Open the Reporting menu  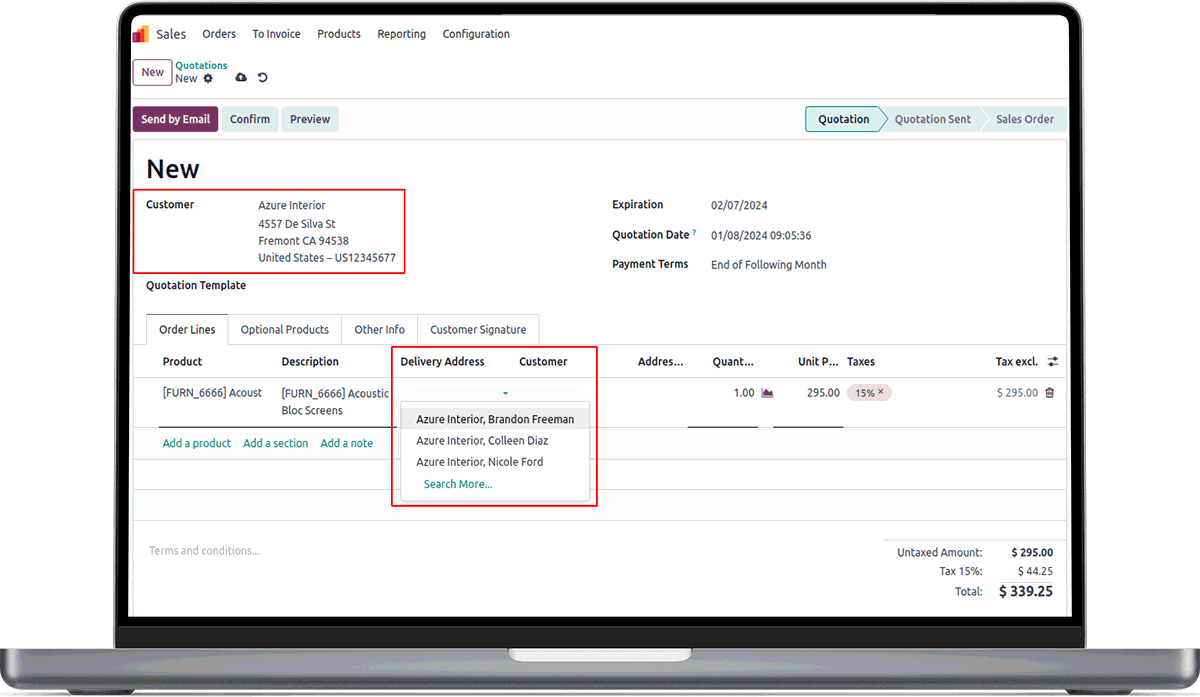coord(401,34)
